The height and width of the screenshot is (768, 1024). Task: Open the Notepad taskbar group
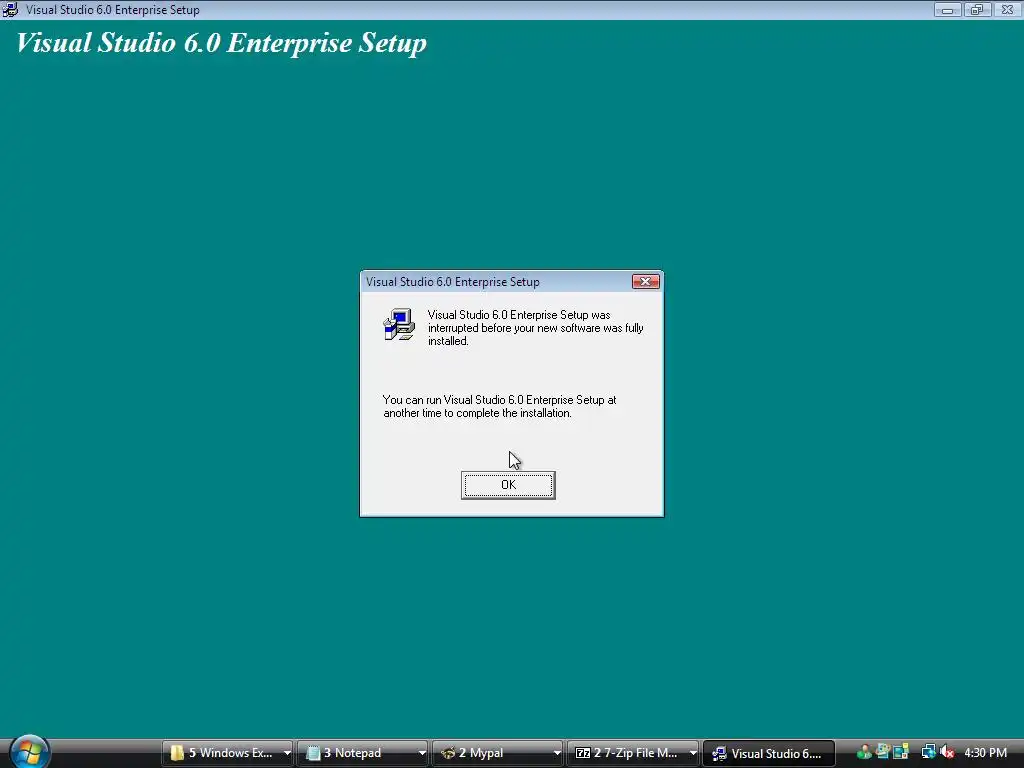[x=362, y=753]
